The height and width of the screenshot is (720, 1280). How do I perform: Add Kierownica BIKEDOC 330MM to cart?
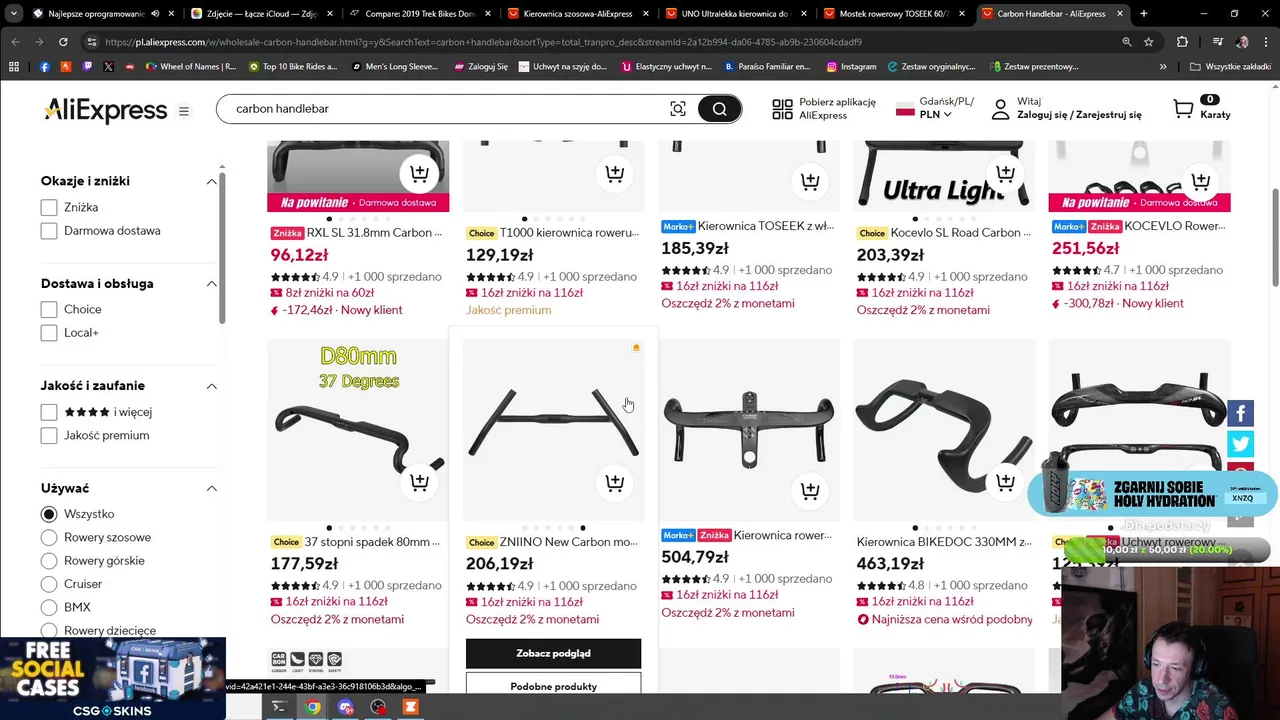(x=1005, y=483)
